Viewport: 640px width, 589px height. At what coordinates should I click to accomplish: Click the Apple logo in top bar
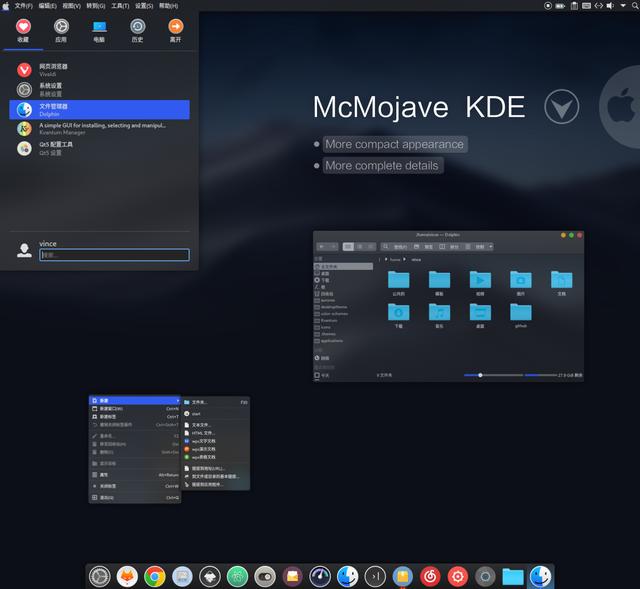6,6
